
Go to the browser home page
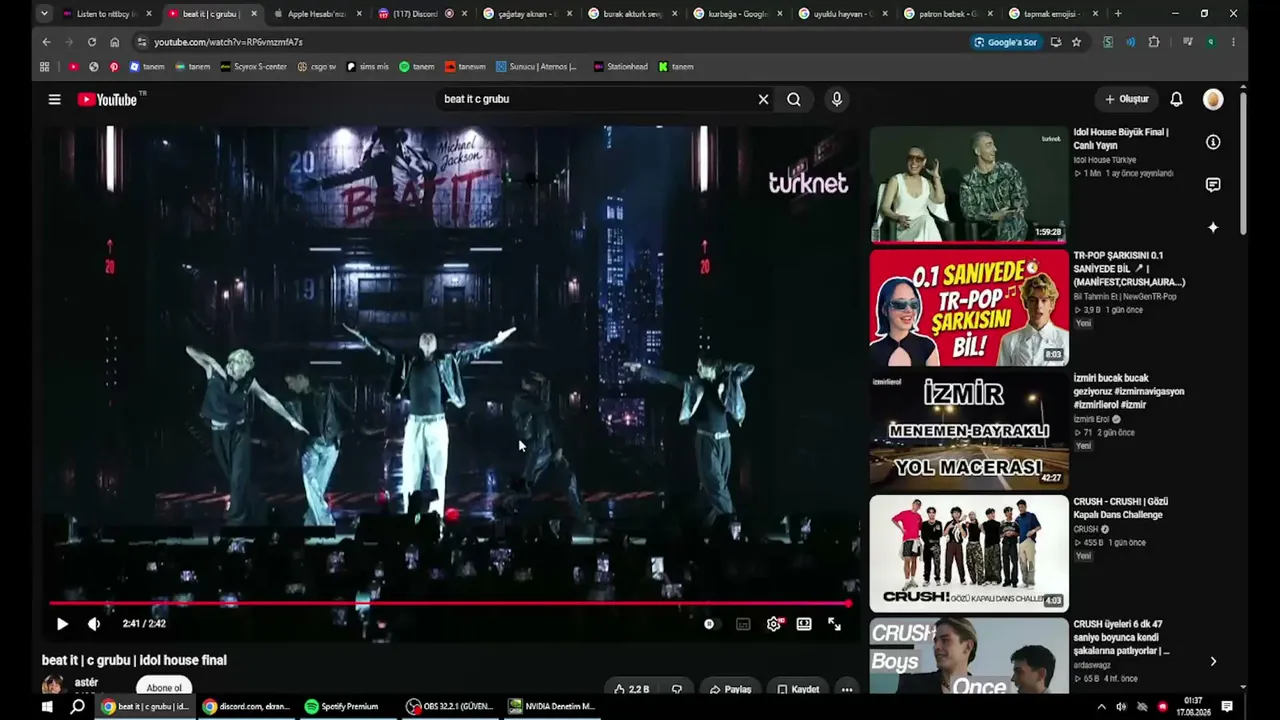click(x=115, y=42)
